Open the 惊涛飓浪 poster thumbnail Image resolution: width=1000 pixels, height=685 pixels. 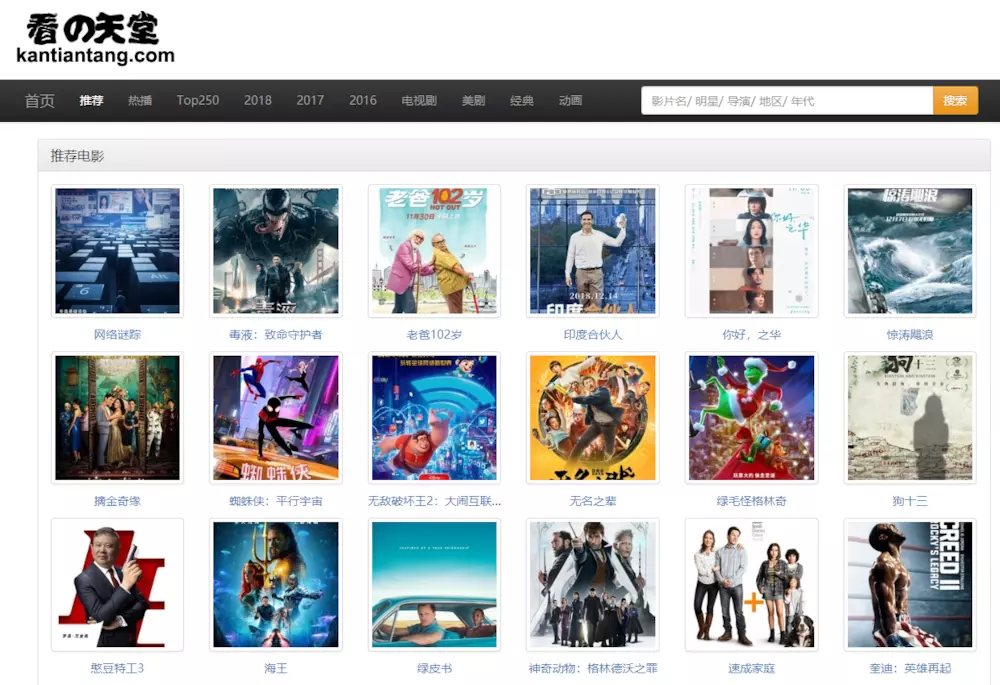910,251
